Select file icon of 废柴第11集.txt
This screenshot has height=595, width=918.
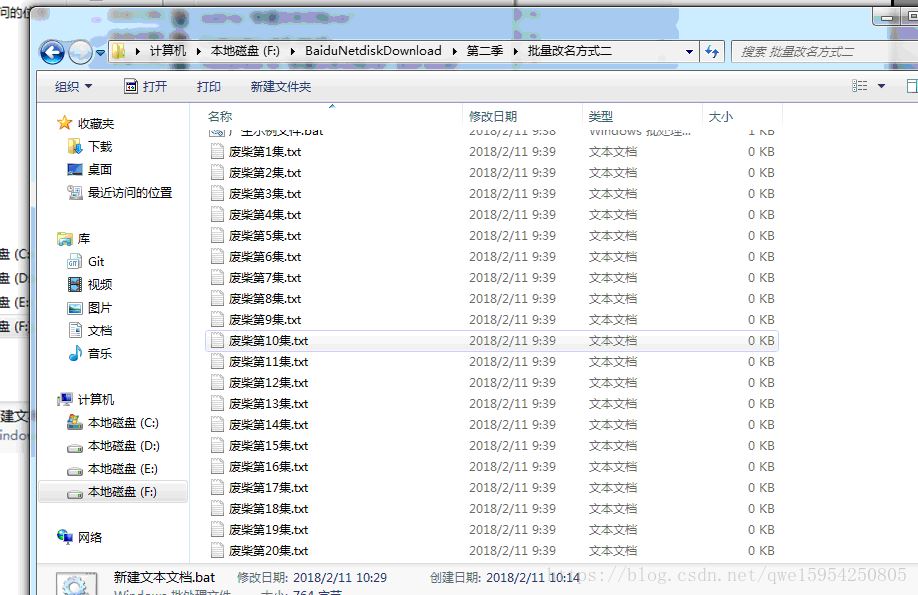click(217, 362)
